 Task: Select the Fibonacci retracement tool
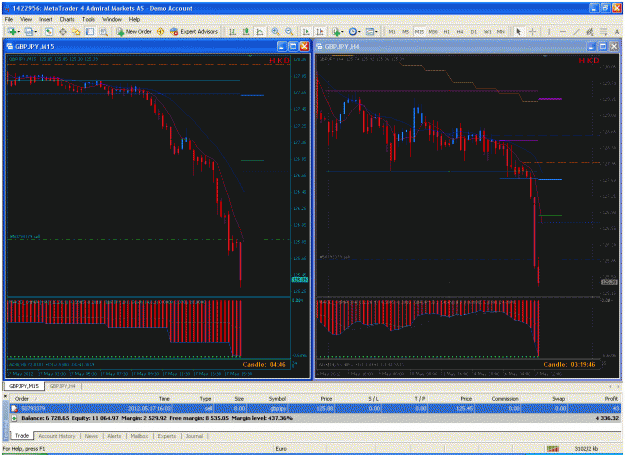[x=604, y=31]
